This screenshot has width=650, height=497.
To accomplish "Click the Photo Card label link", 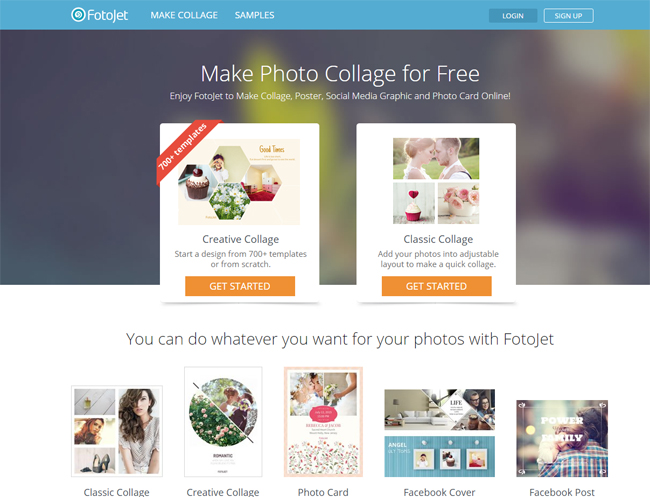I will (323, 492).
